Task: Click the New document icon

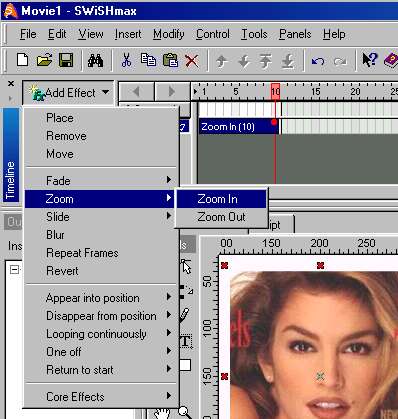Action: pos(23,60)
